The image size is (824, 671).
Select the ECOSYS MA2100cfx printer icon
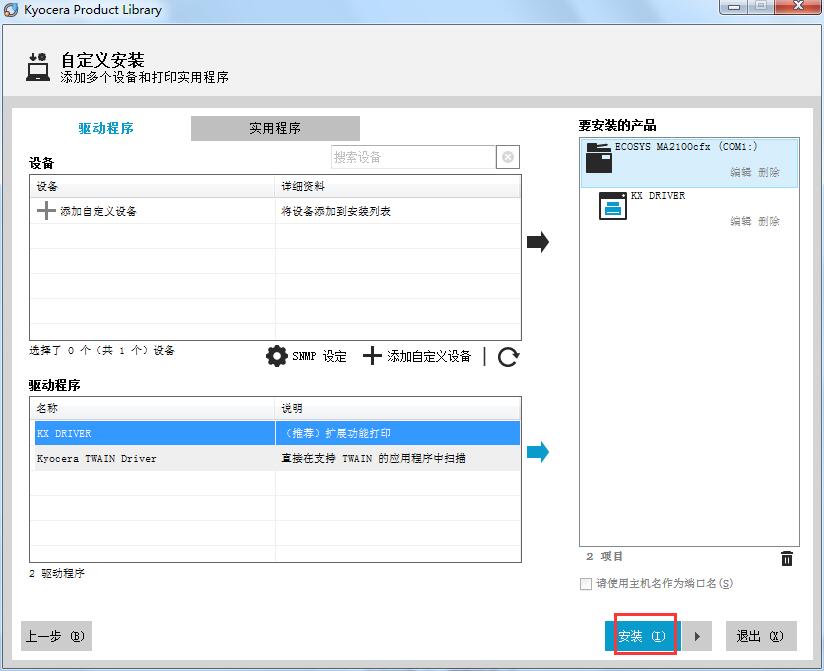click(598, 157)
